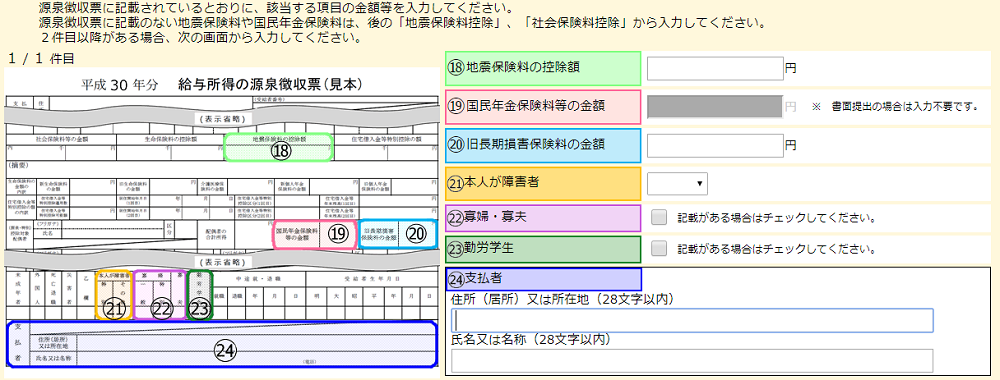Click the green ⑱地震保険料の控除額 label
Screen dimensions: 1000x380
pyautogui.click(x=543, y=68)
